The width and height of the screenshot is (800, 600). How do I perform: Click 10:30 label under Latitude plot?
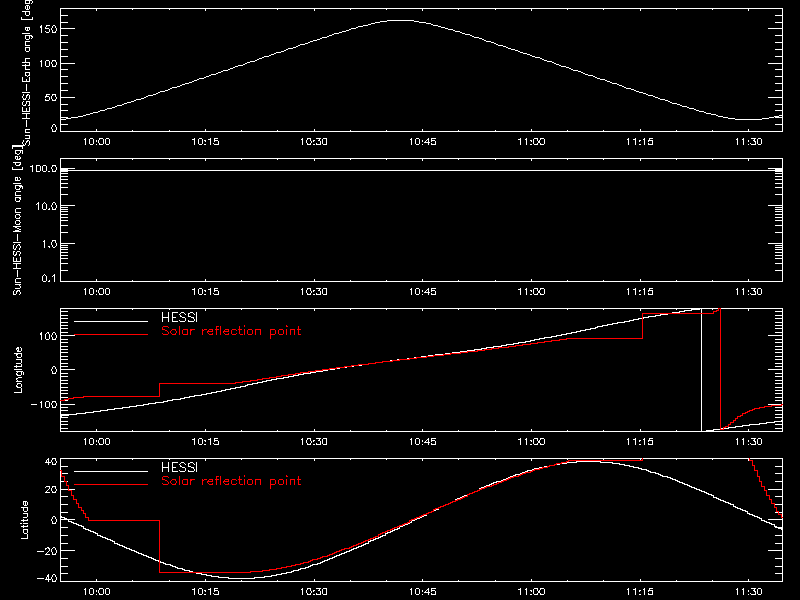(314, 592)
